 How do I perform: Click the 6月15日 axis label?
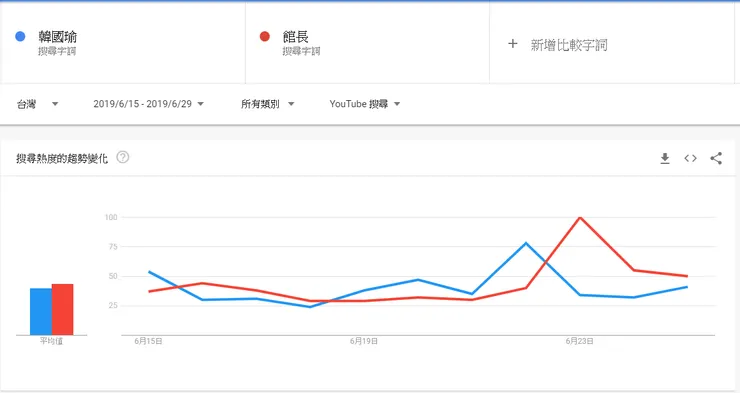click(x=149, y=341)
